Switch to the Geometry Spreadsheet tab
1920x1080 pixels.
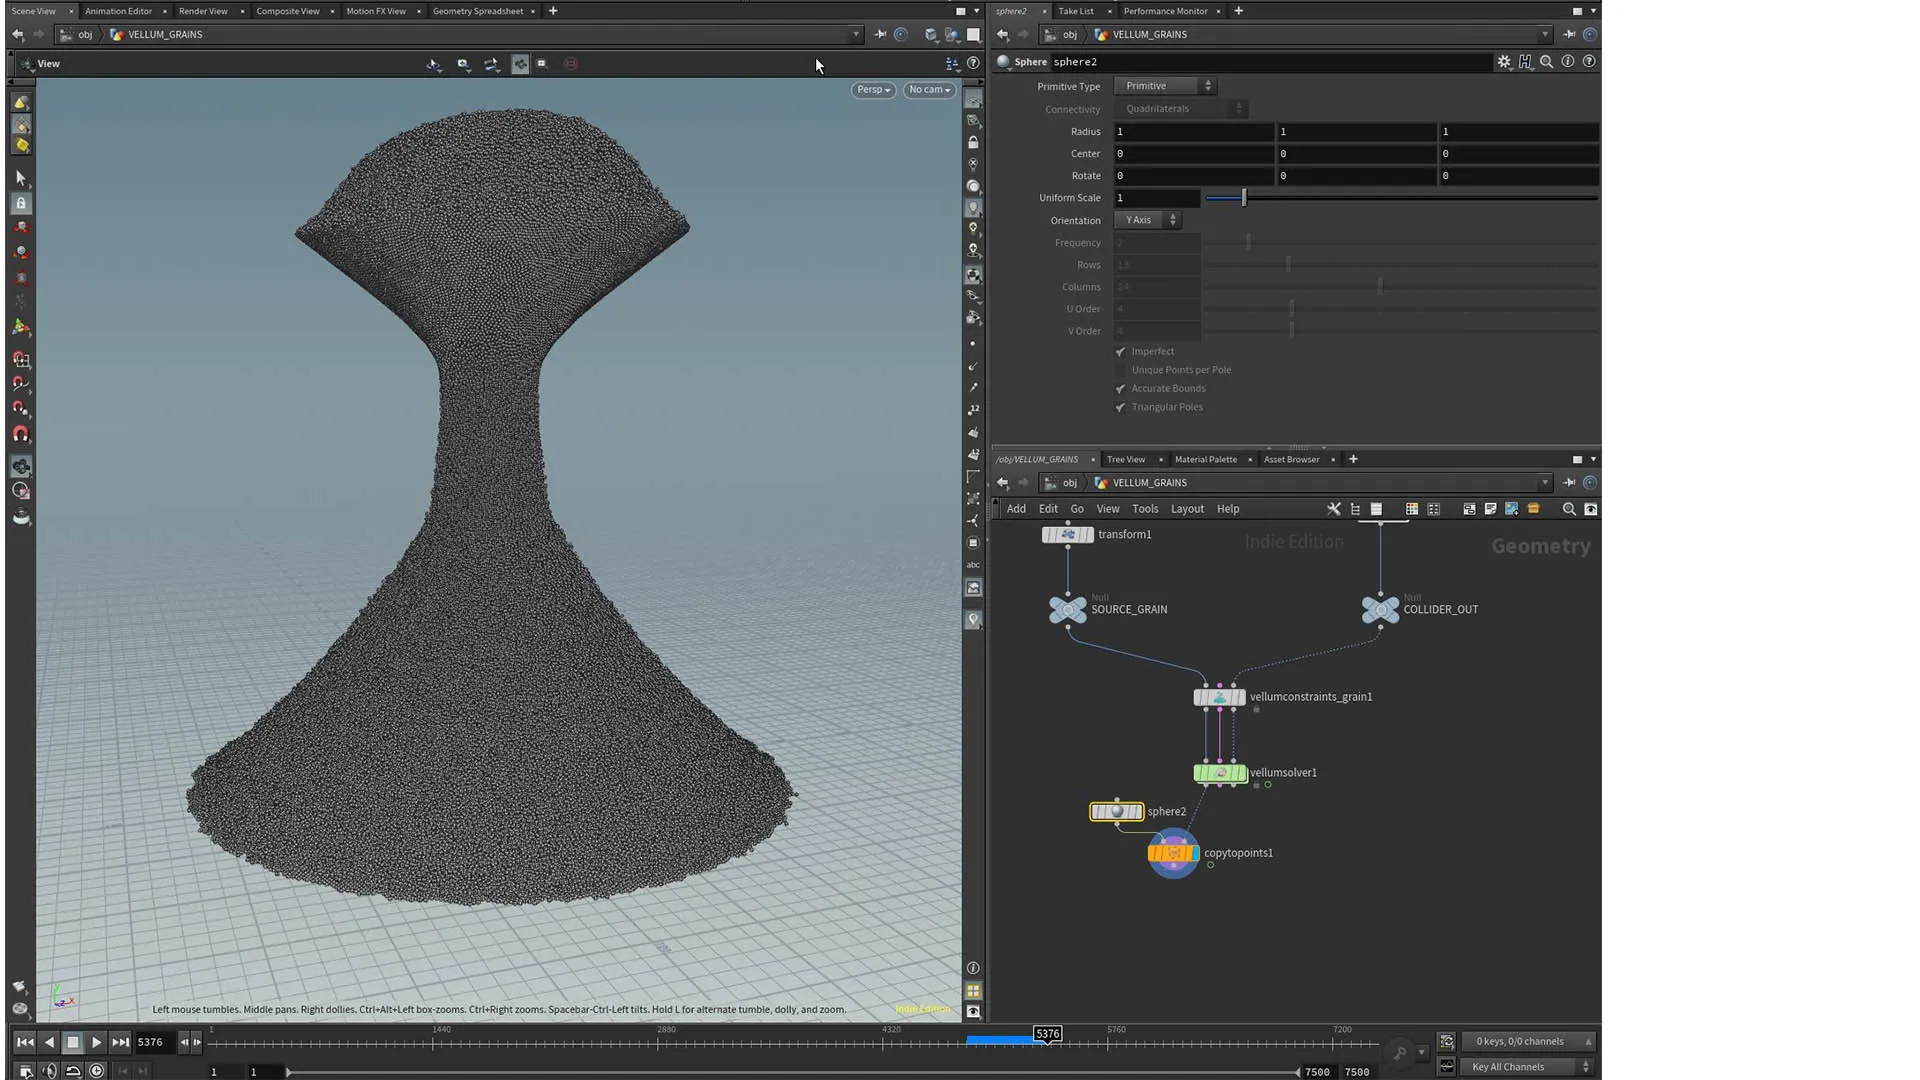477,11
